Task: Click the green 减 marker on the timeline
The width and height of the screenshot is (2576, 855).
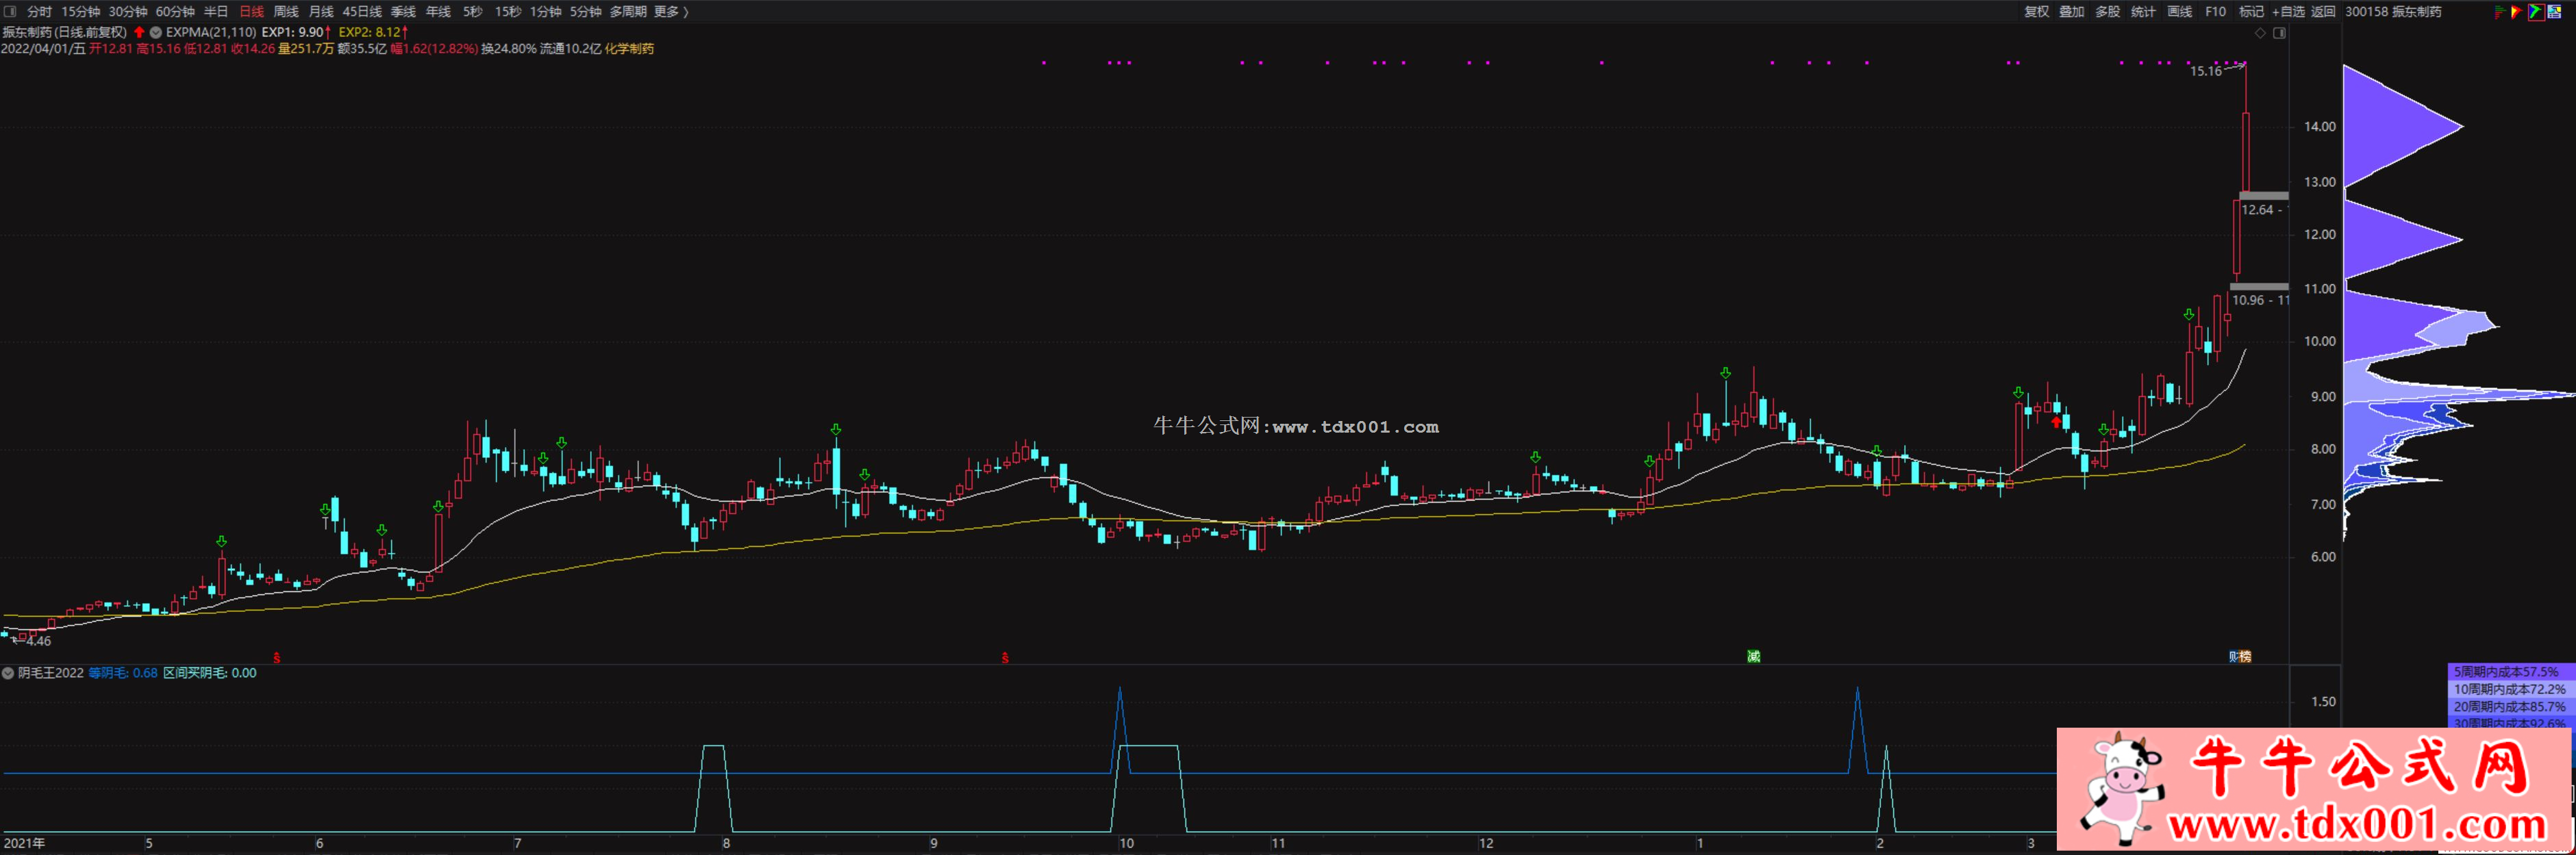Action: (1753, 656)
